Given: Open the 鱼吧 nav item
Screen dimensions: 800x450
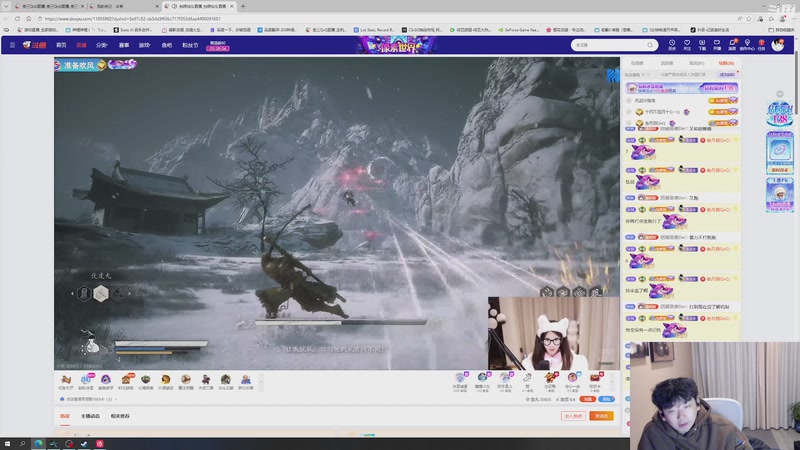Looking at the screenshot, I should pyautogui.click(x=167, y=45).
